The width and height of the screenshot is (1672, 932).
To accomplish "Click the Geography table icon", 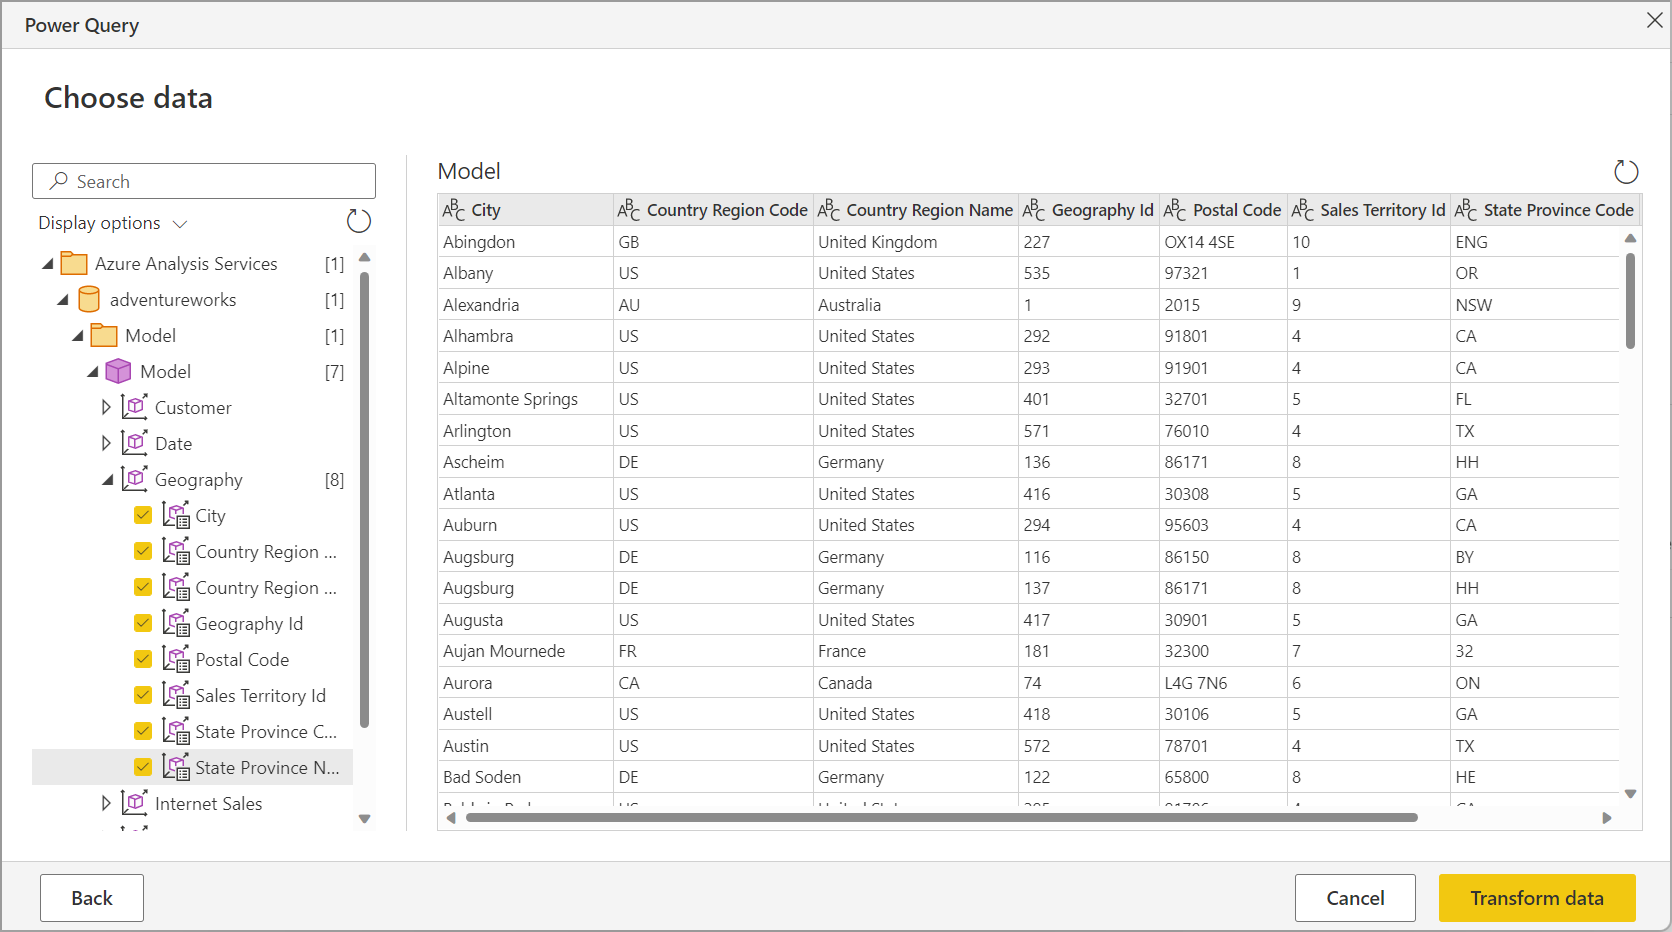I will coord(134,478).
